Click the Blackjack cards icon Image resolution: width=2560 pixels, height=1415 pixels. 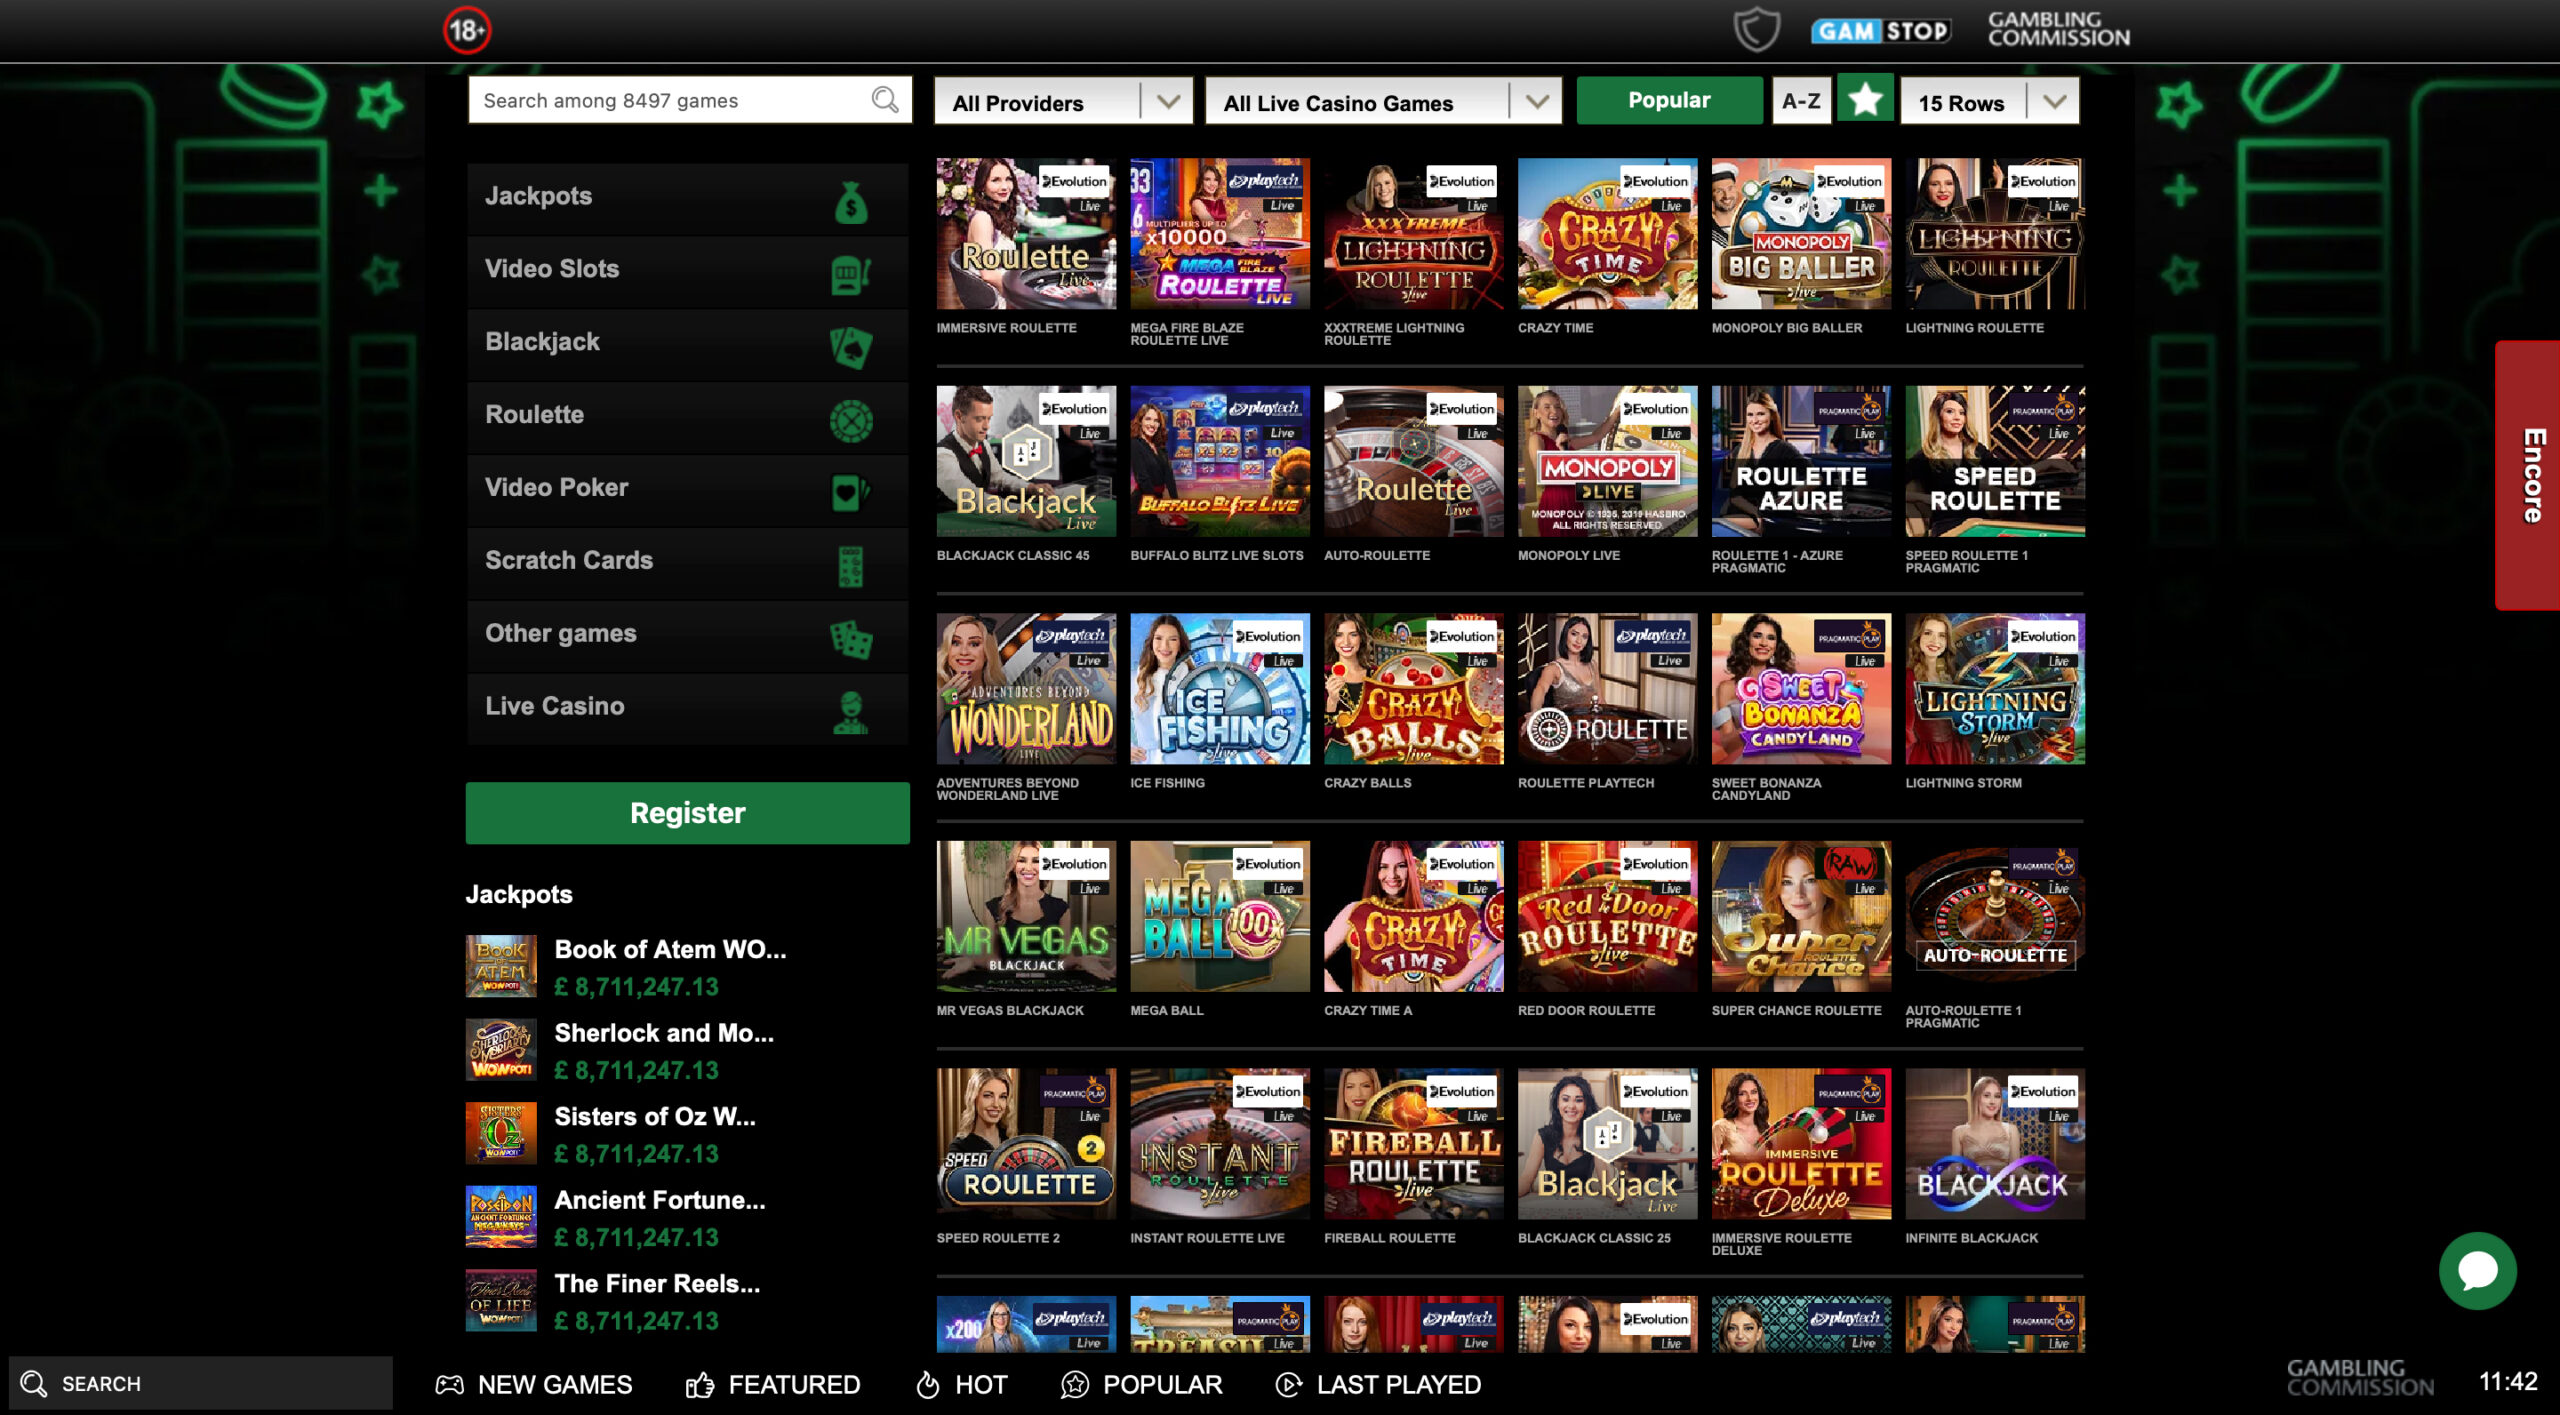click(x=851, y=347)
